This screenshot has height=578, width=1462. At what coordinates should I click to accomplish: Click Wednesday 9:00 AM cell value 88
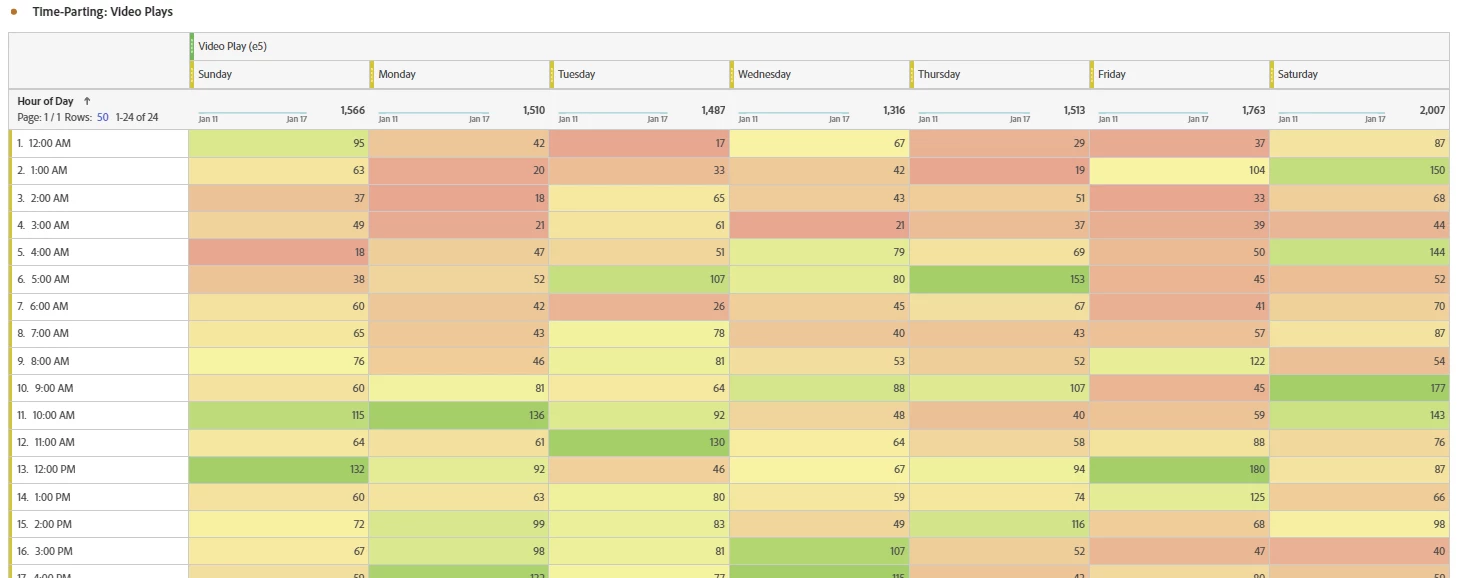[819, 388]
